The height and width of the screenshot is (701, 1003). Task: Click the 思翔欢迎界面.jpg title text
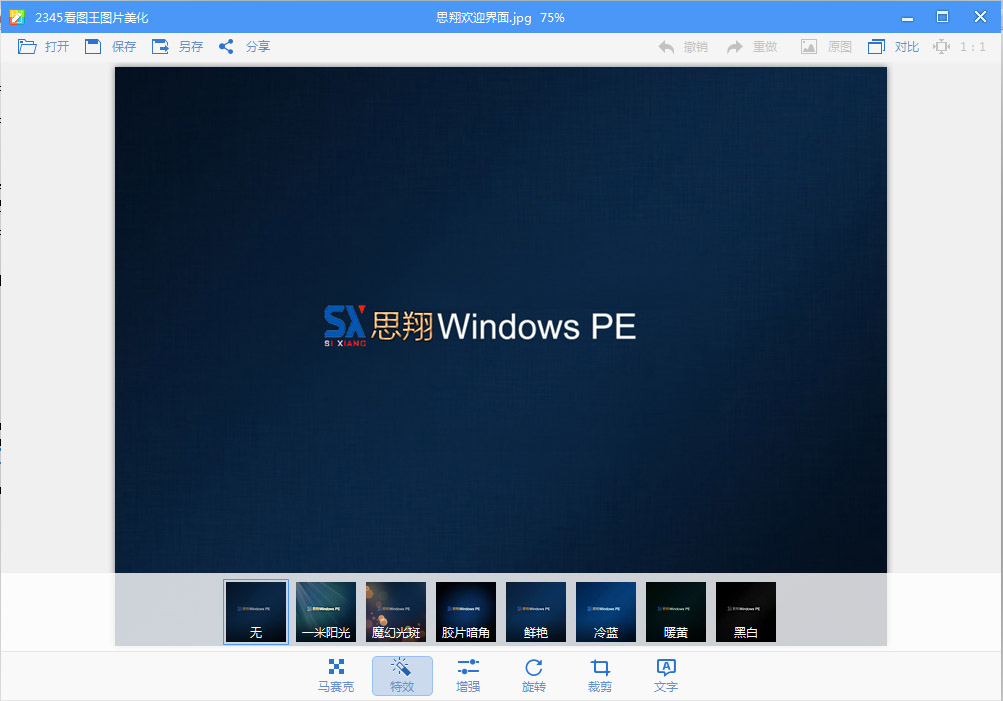484,18
